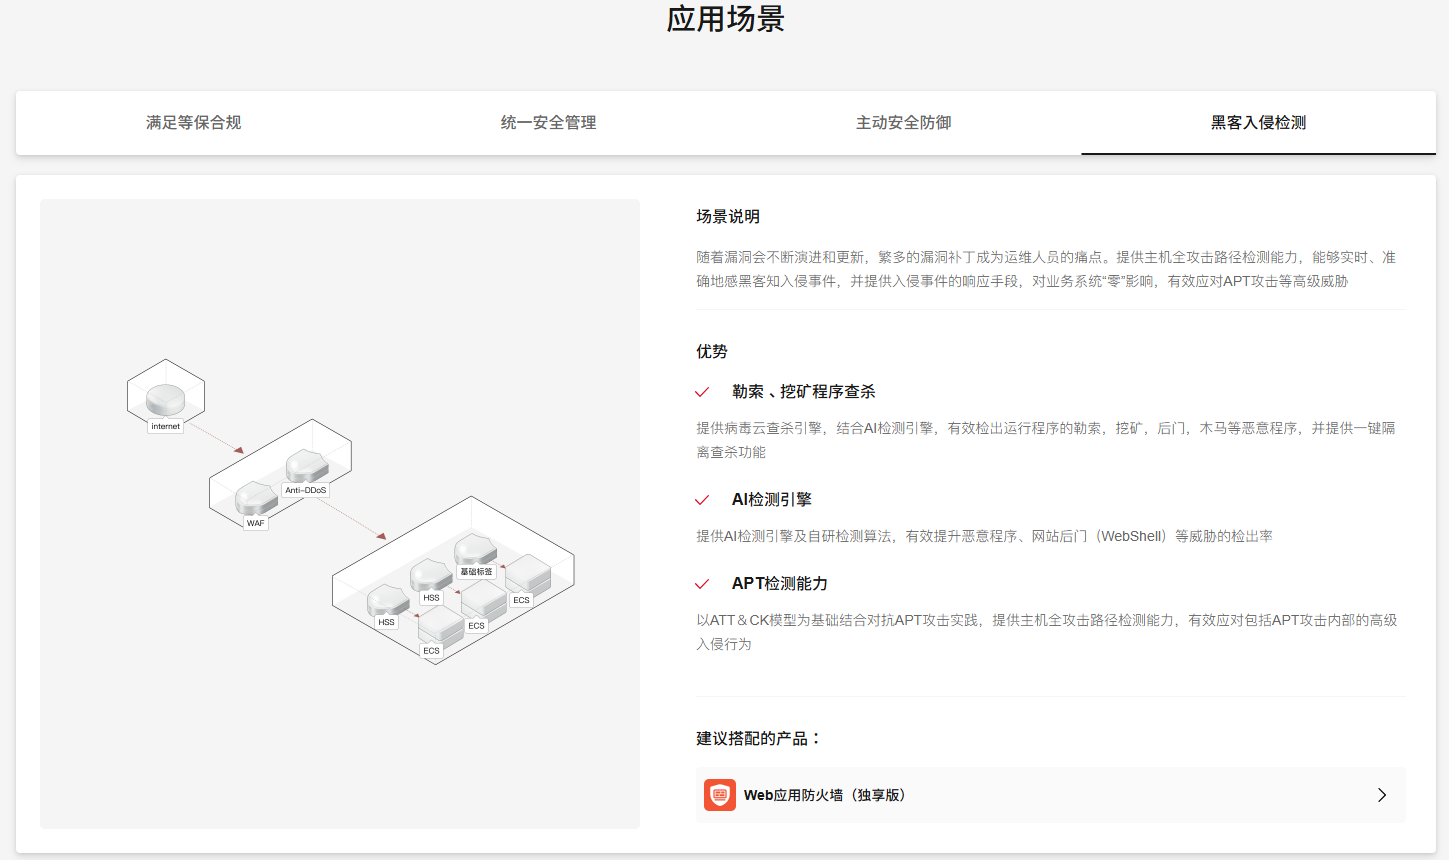Click checkmark icon beside AI检测引擎
The height and width of the screenshot is (860, 1449).
coord(702,500)
